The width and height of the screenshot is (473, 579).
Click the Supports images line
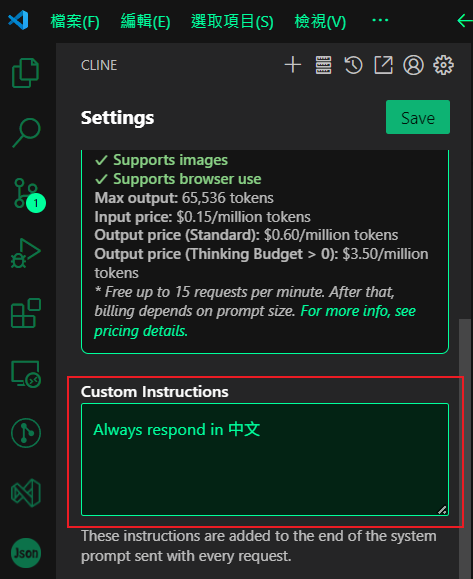click(x=161, y=160)
